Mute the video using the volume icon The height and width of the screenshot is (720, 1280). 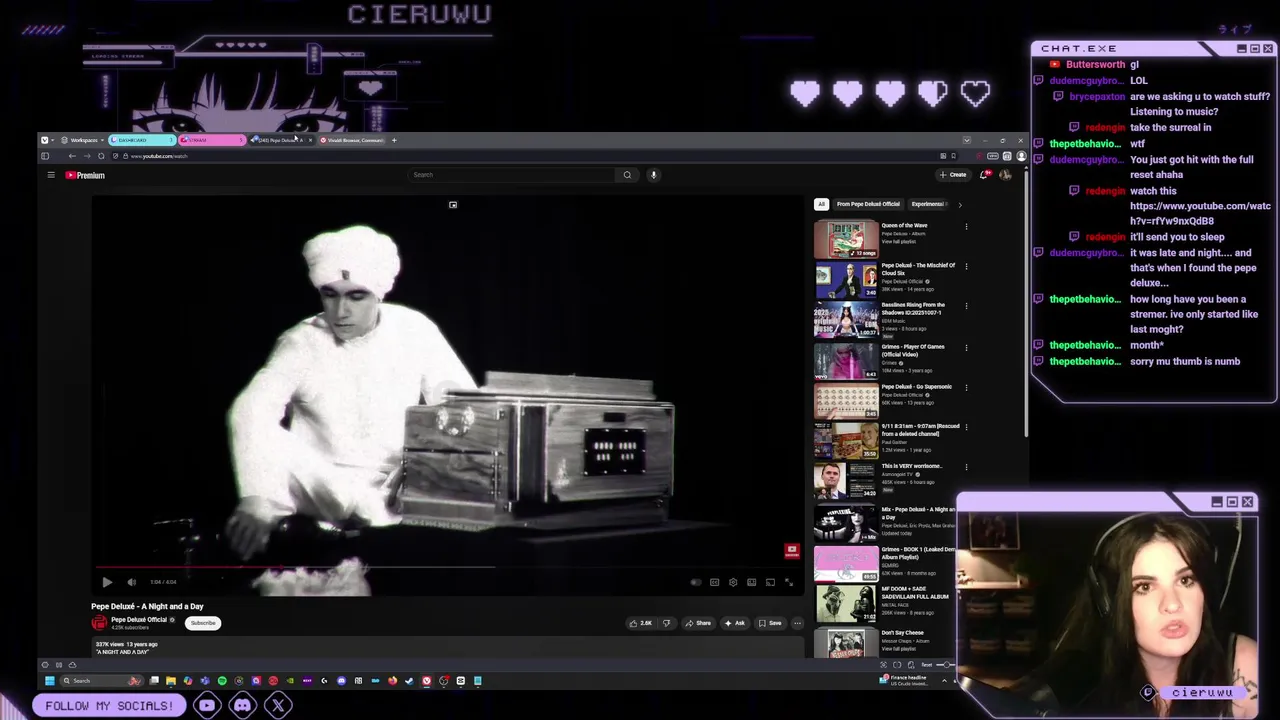(131, 582)
